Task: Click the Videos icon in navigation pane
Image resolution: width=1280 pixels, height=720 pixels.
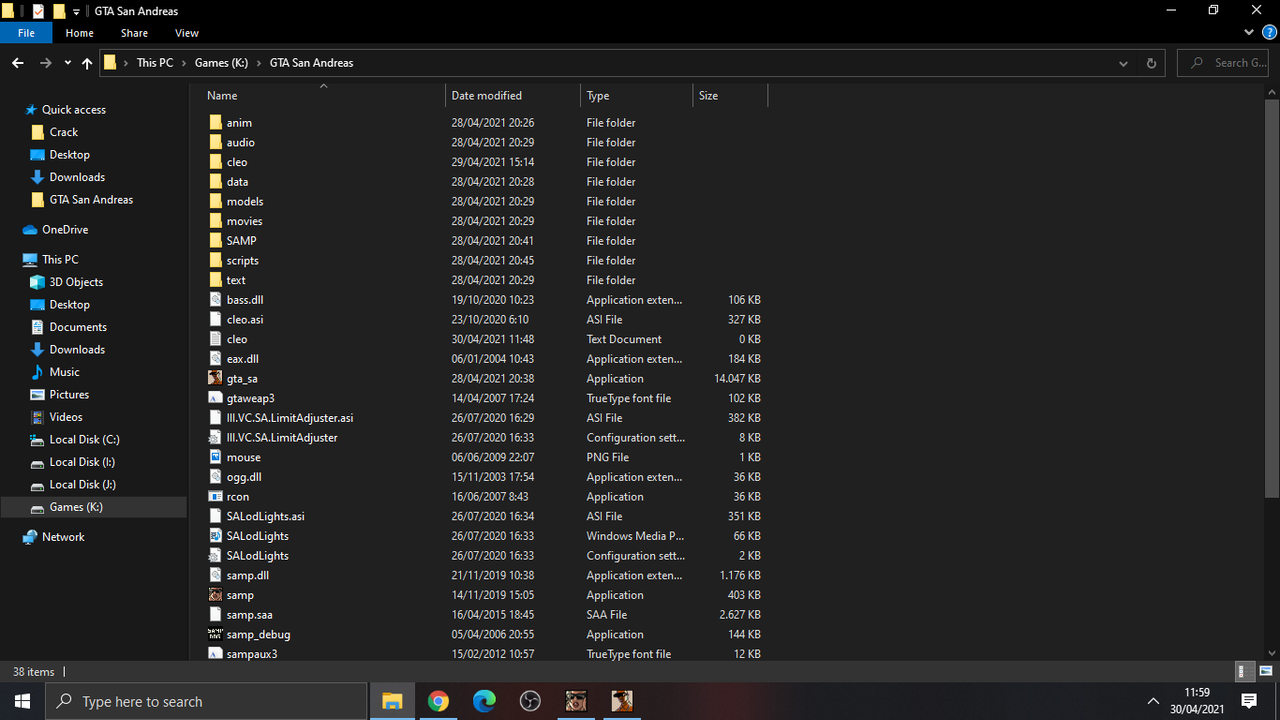Action: tap(38, 417)
